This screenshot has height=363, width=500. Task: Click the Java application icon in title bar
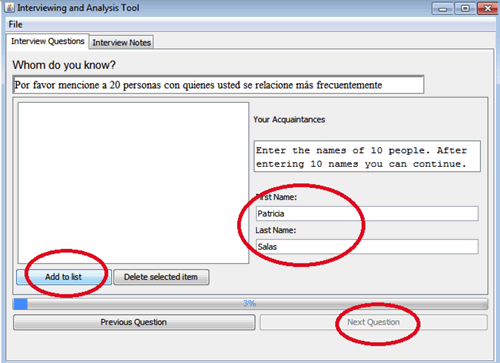click(10, 8)
